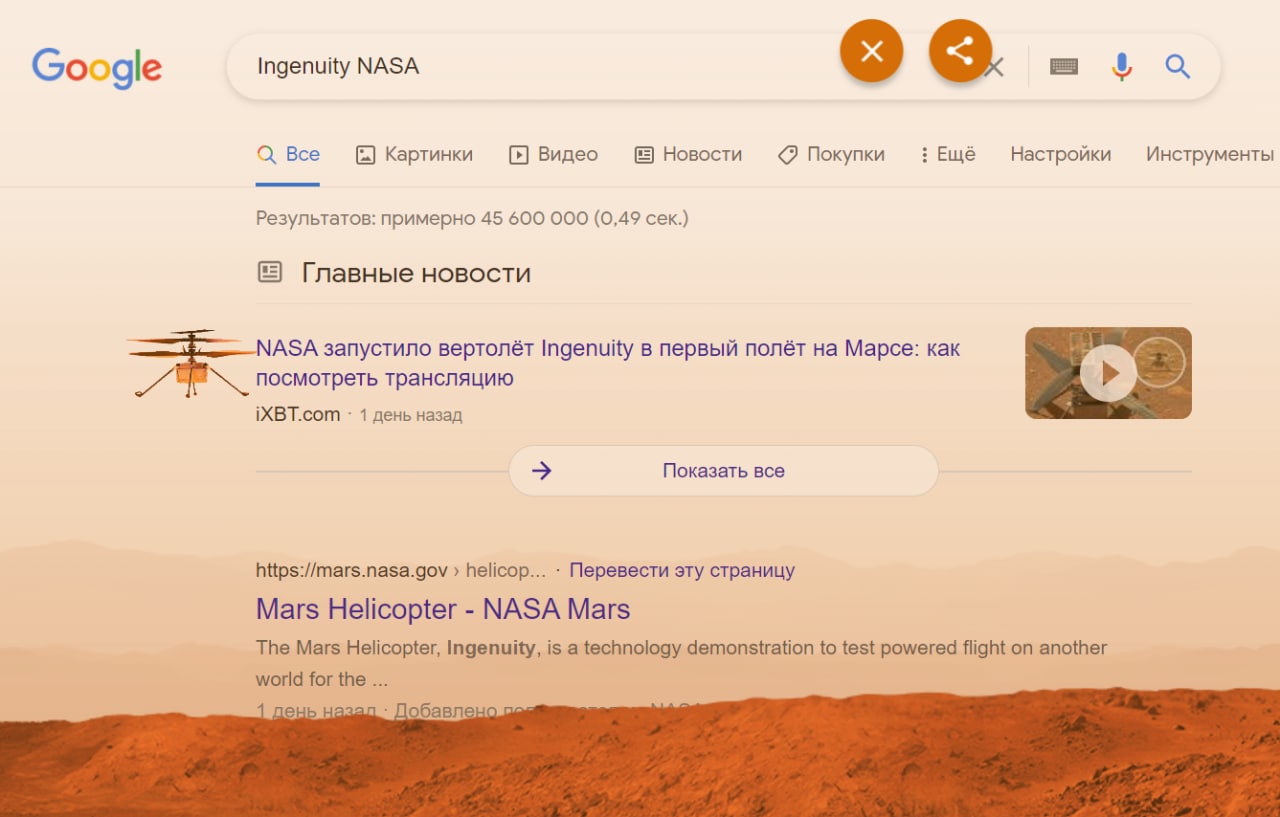Open Настройки
Viewport: 1280px width, 817px height.
coord(1060,155)
